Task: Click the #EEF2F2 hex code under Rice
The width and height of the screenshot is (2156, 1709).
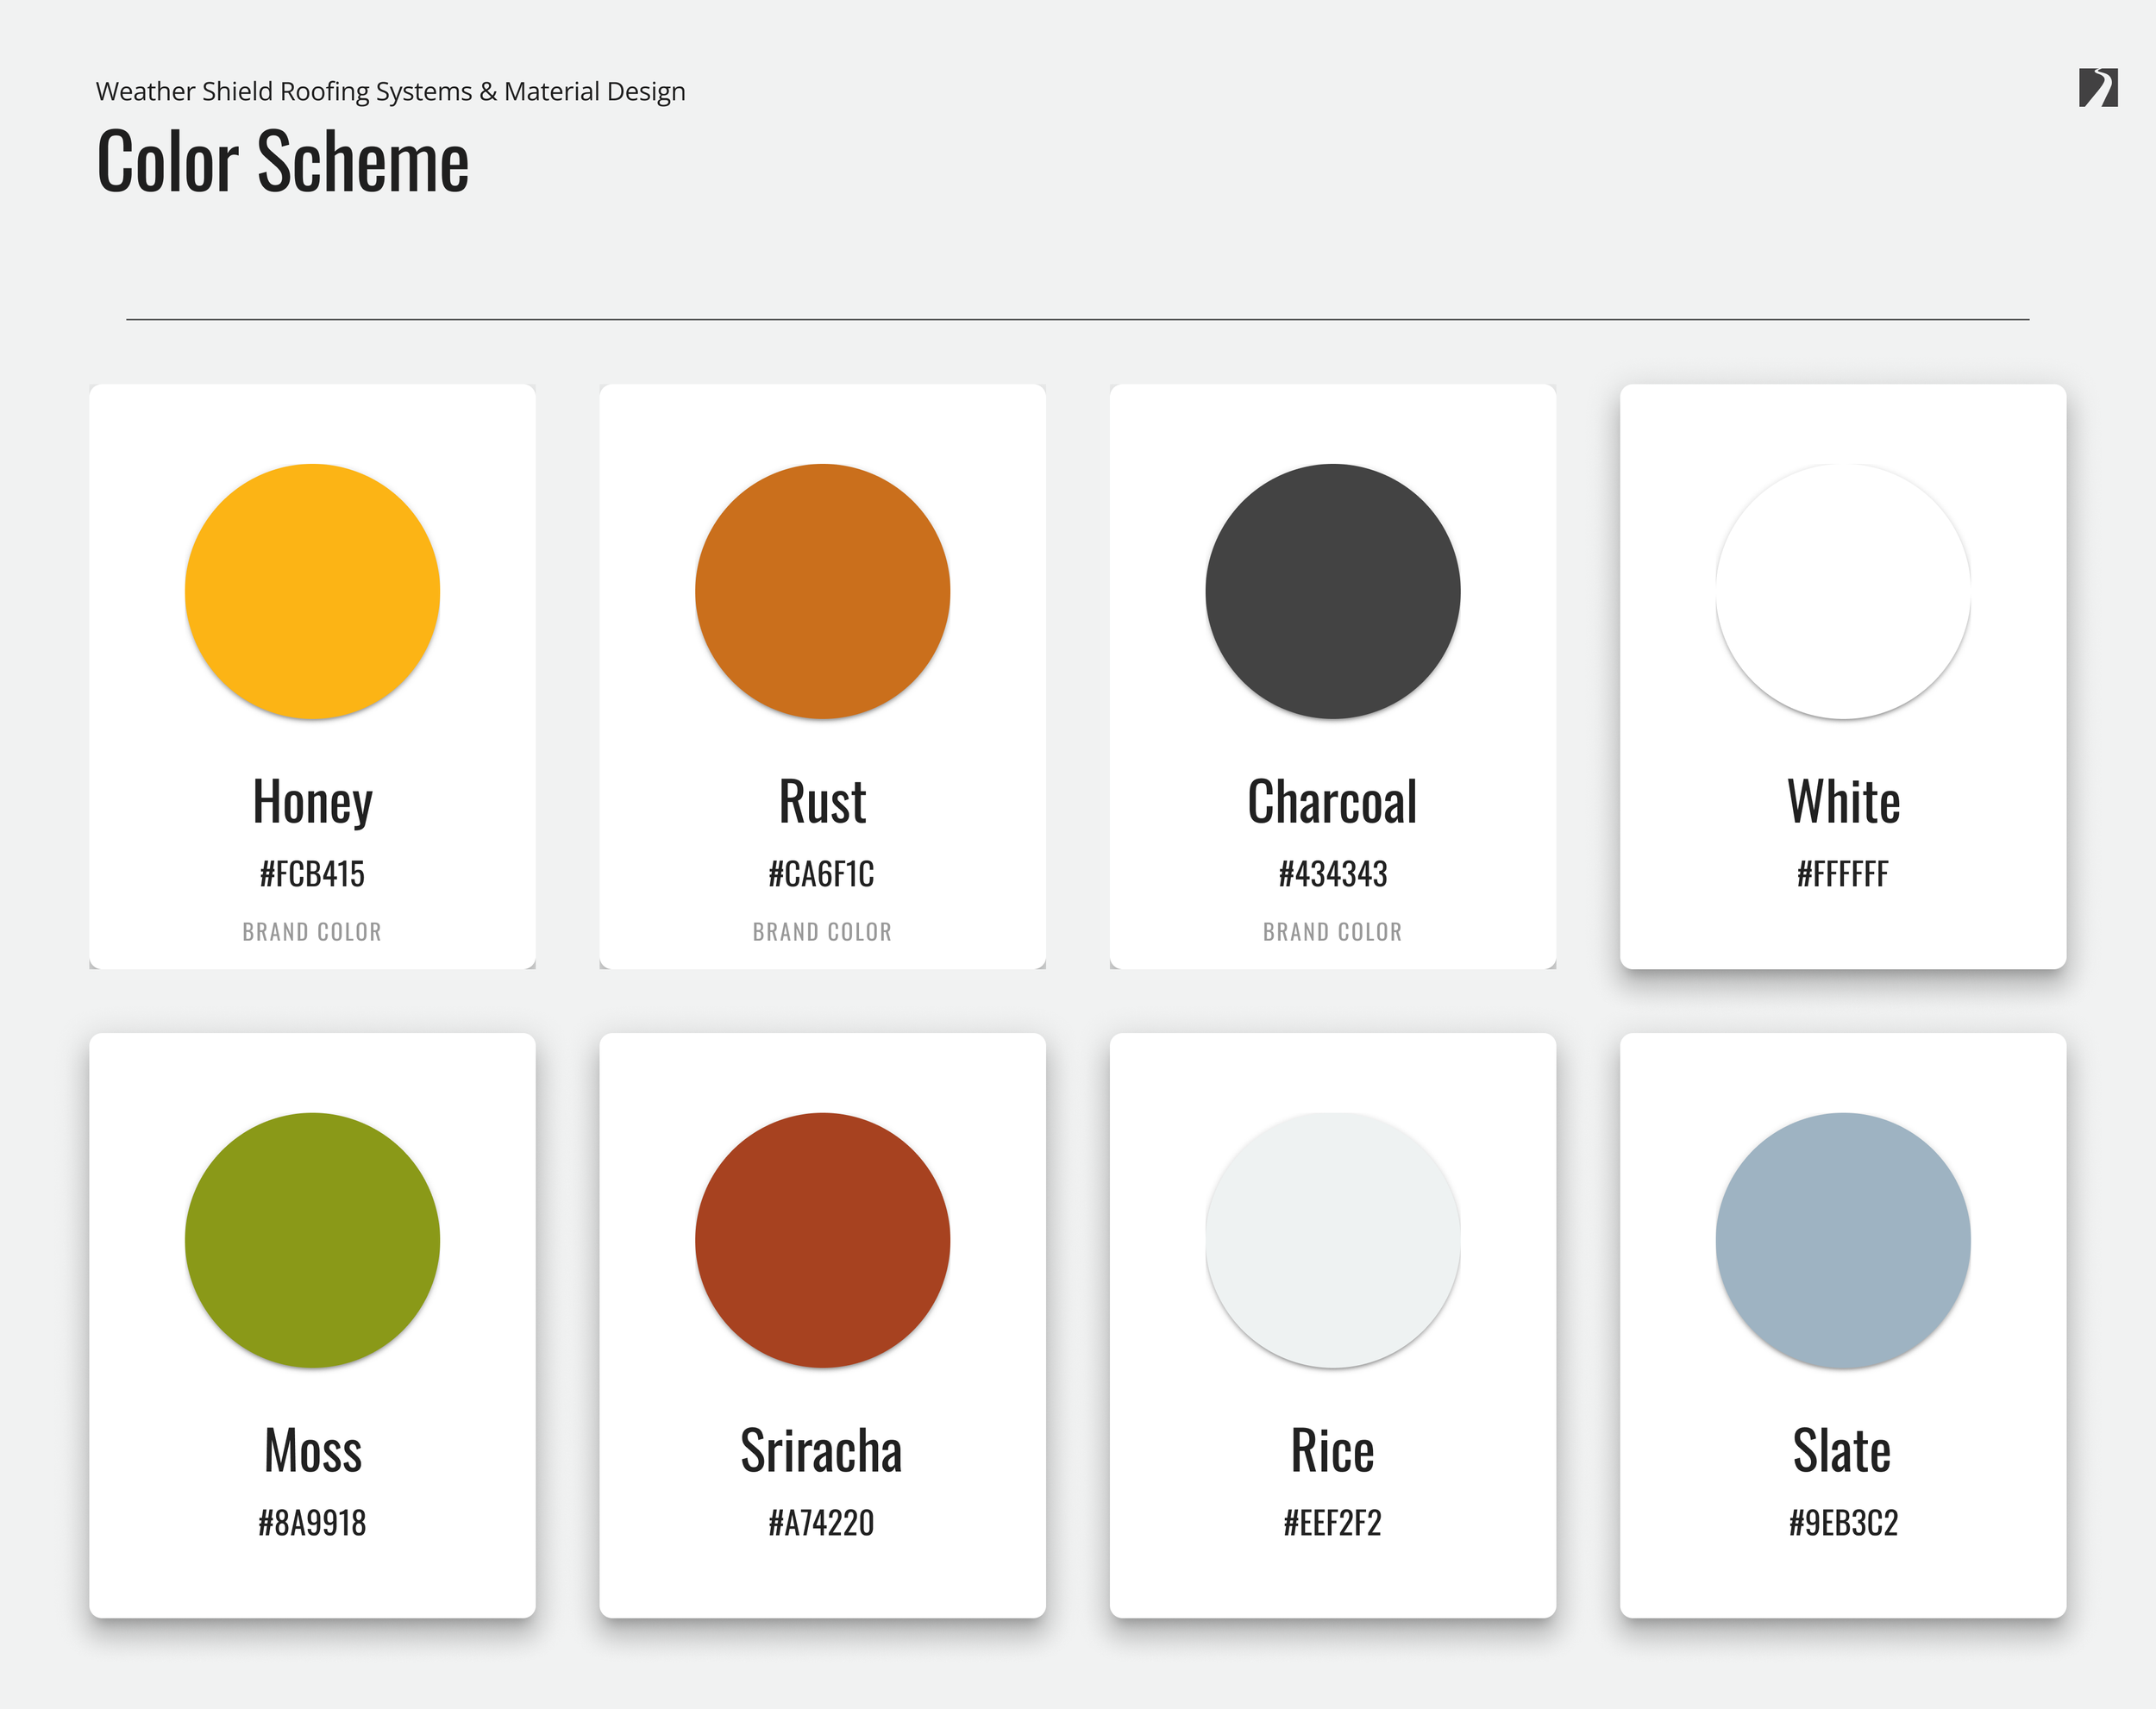Action: (1332, 1523)
